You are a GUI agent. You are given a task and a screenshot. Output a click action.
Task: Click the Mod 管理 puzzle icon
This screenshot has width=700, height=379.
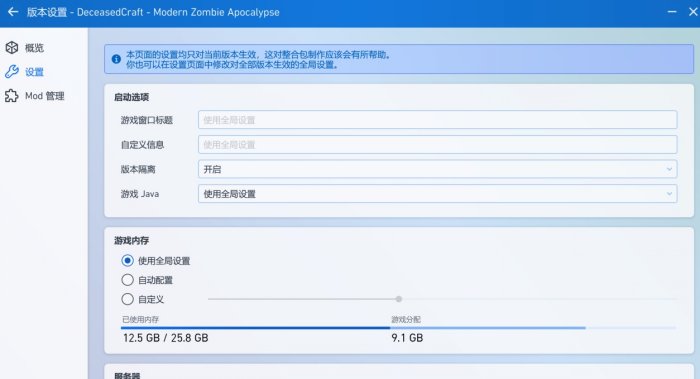(12, 96)
